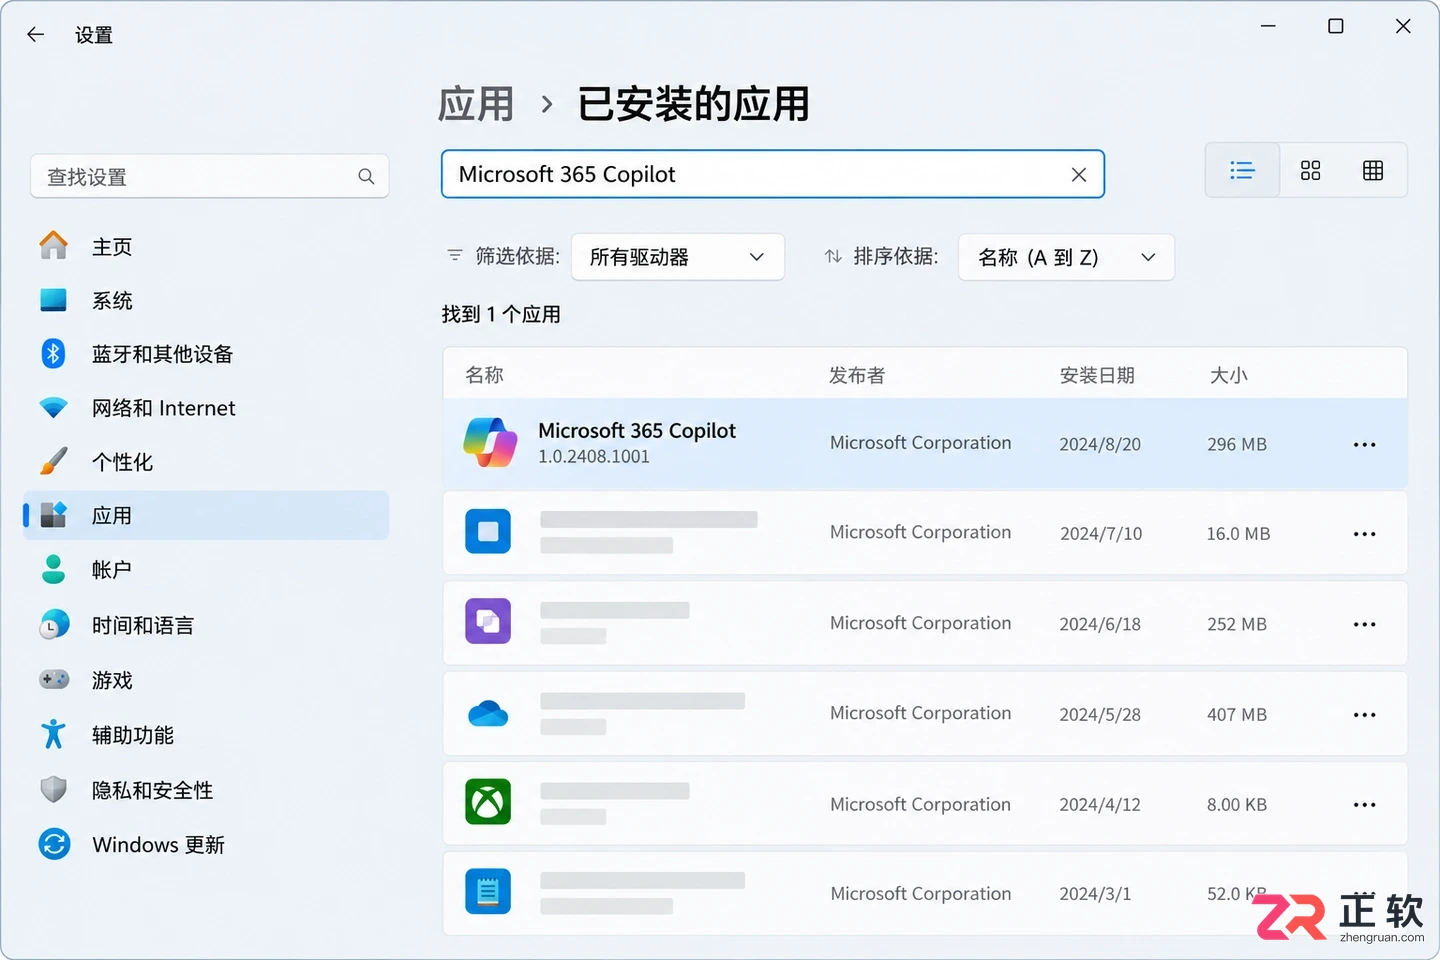Open the 所有驱动器 filter dropdown
The height and width of the screenshot is (960, 1440).
coord(678,257)
